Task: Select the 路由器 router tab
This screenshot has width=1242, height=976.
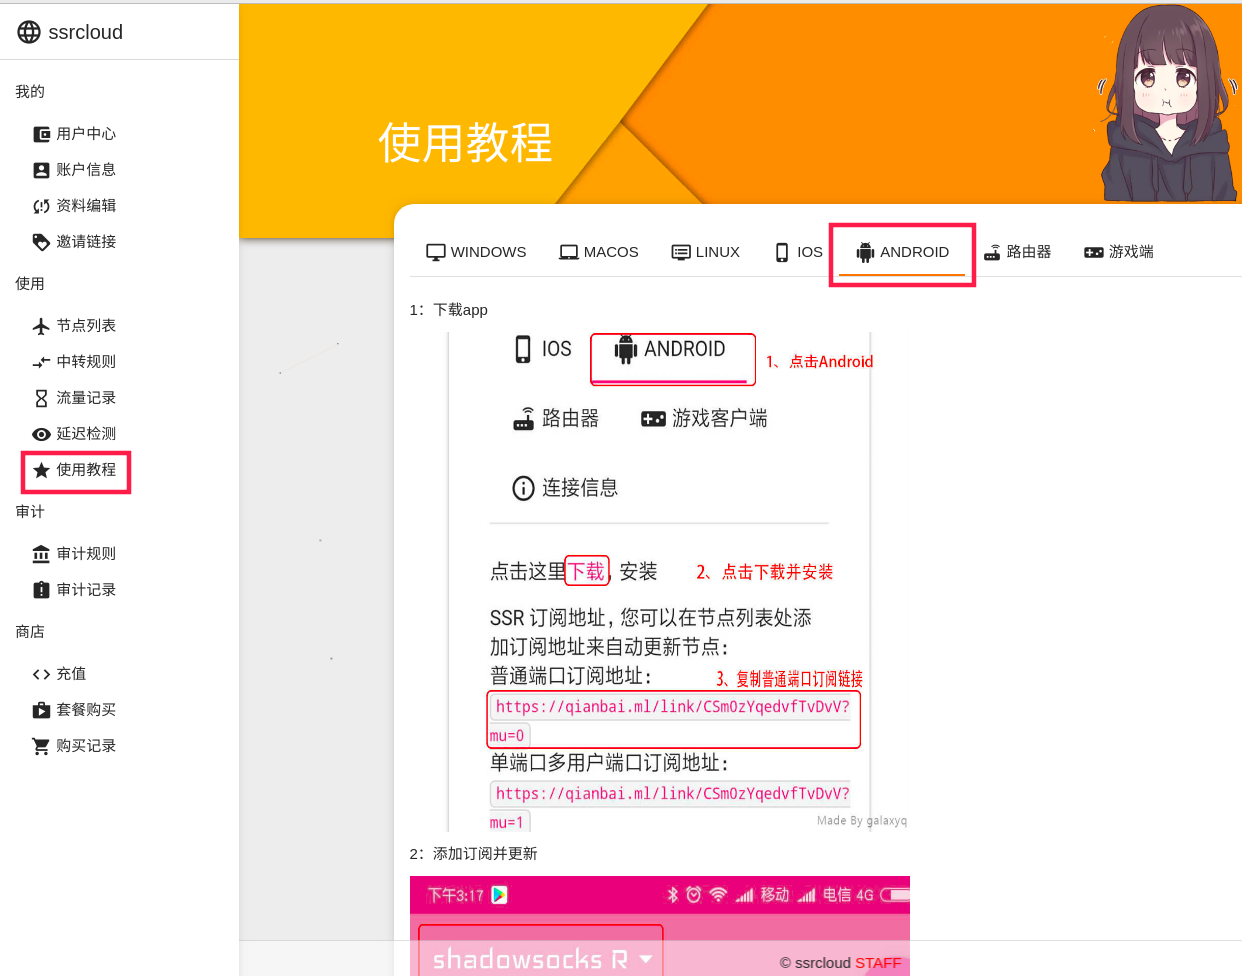Action: 1017,252
